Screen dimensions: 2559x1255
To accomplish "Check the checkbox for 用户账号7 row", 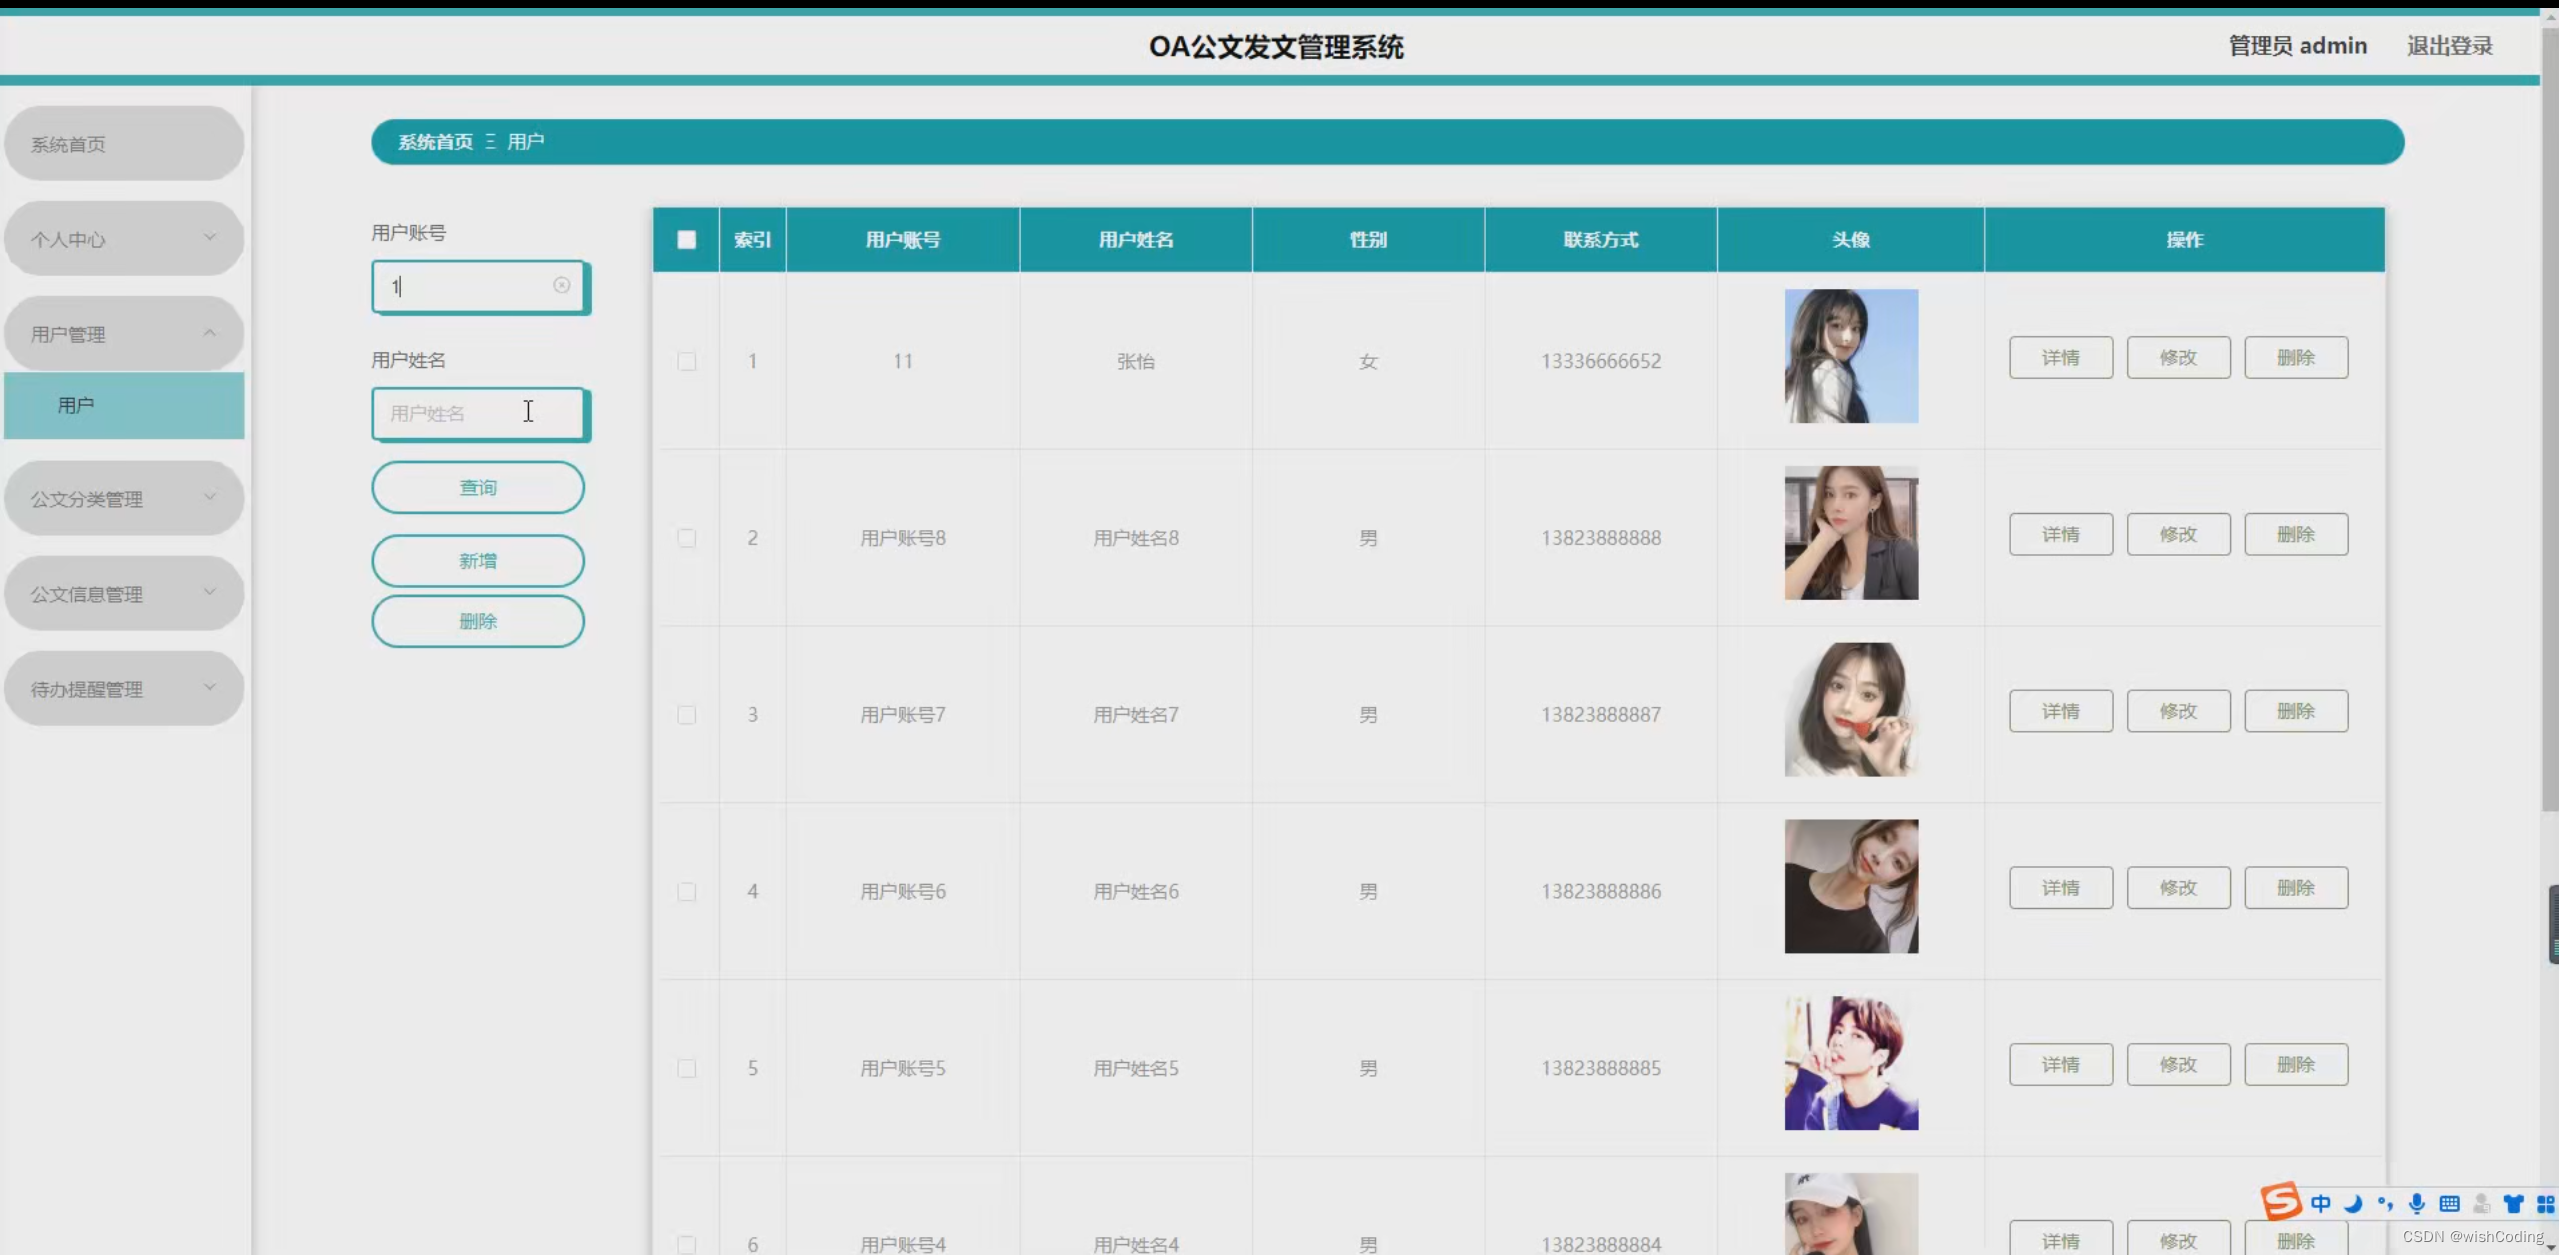I will [686, 715].
